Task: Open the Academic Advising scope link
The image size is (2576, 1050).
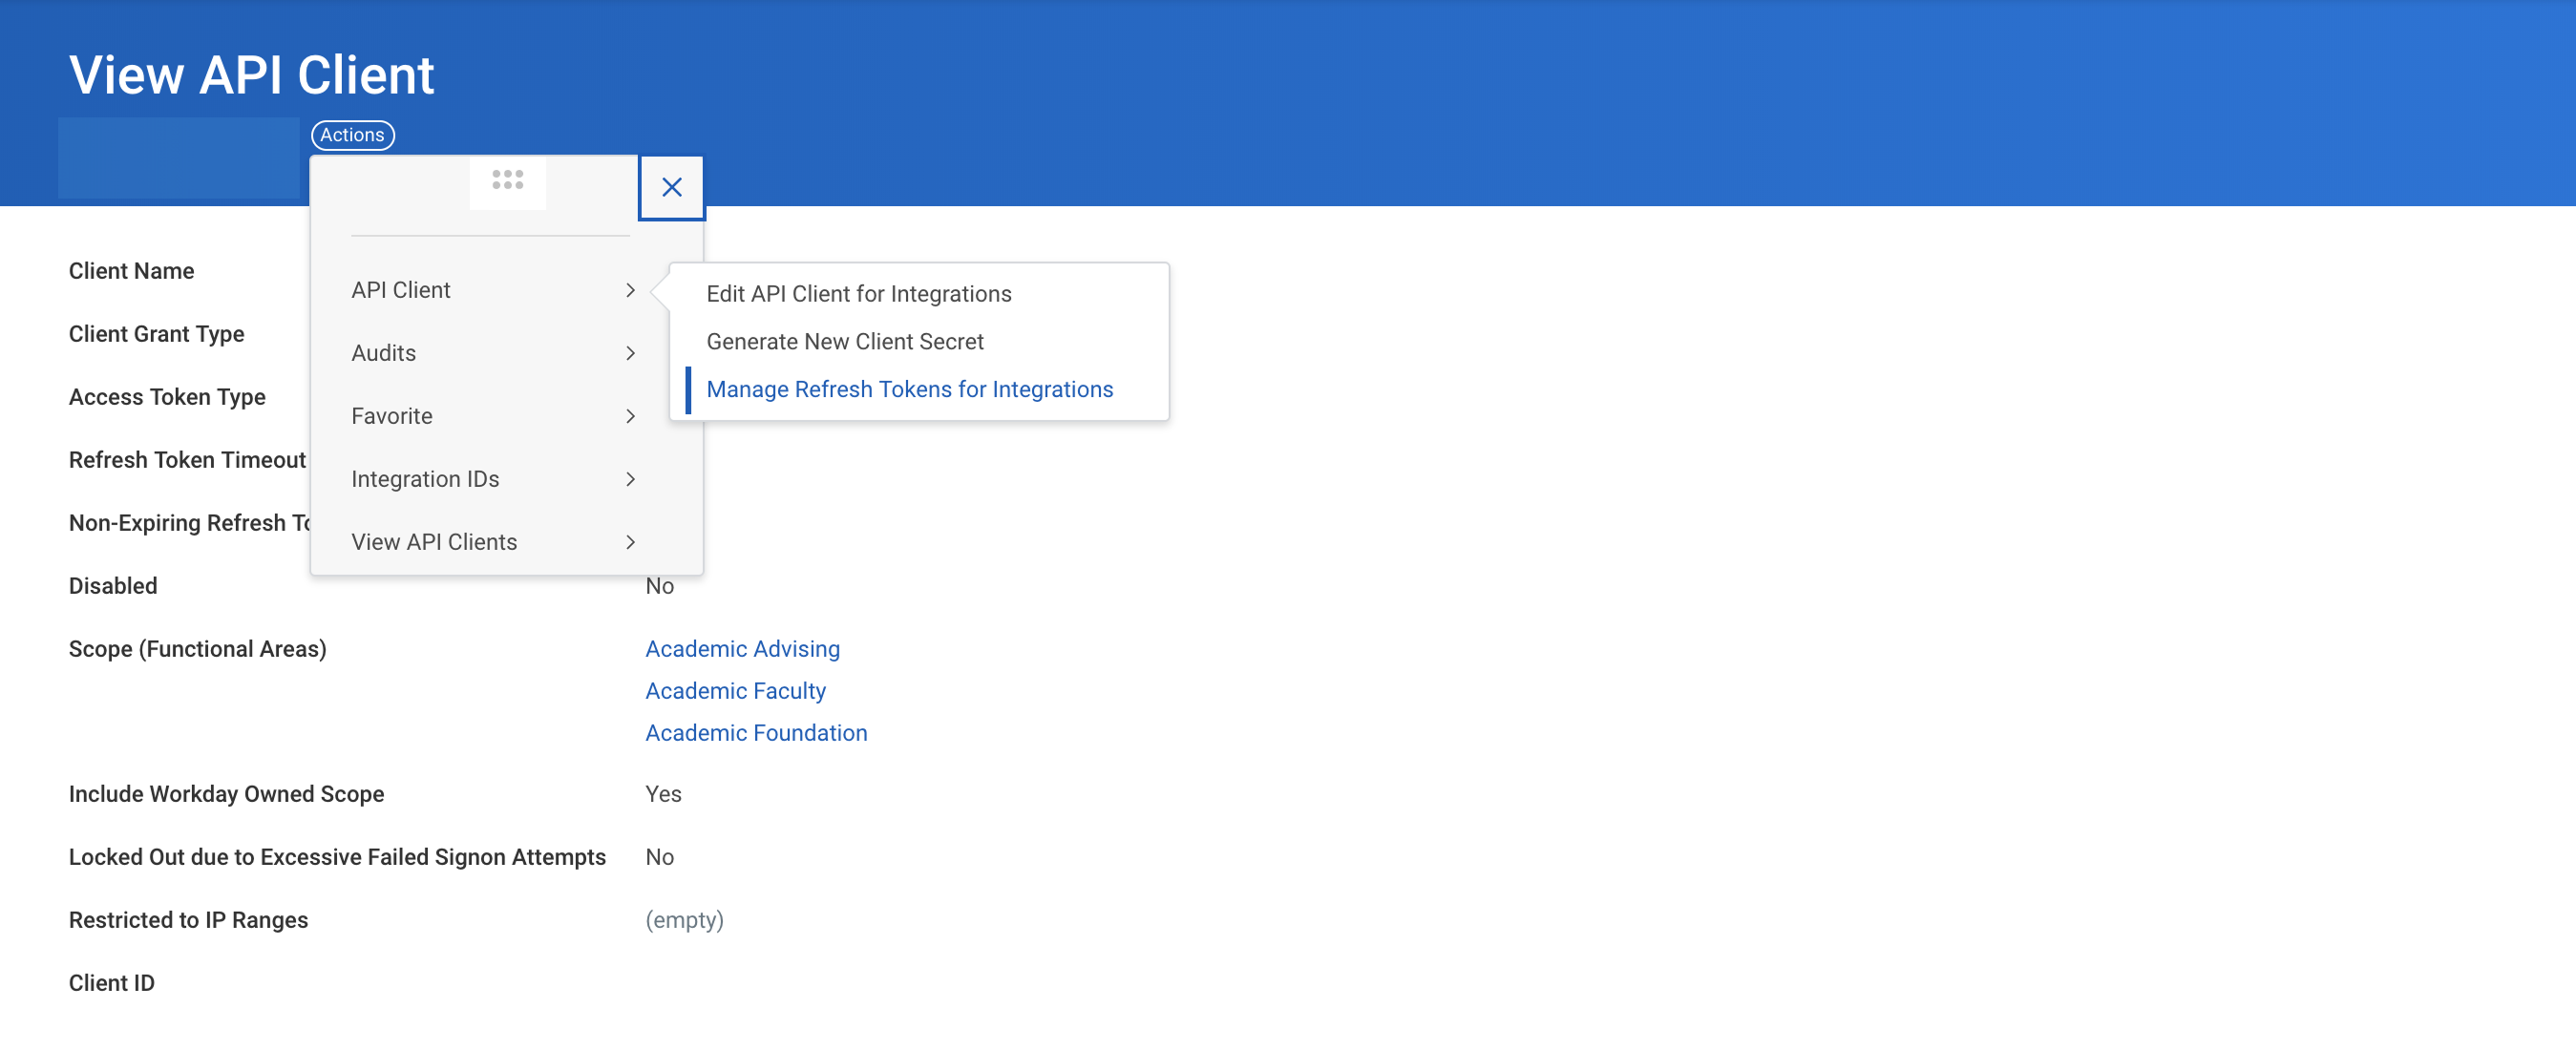Action: (x=742, y=649)
